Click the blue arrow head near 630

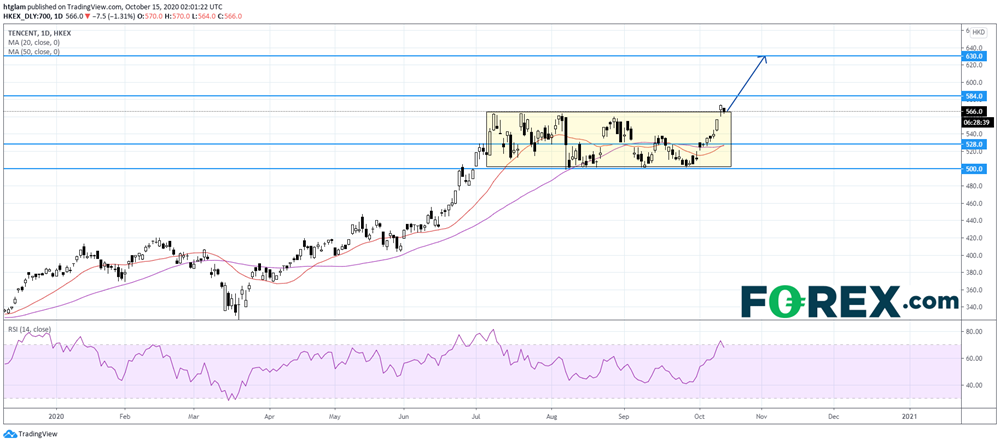click(x=764, y=60)
